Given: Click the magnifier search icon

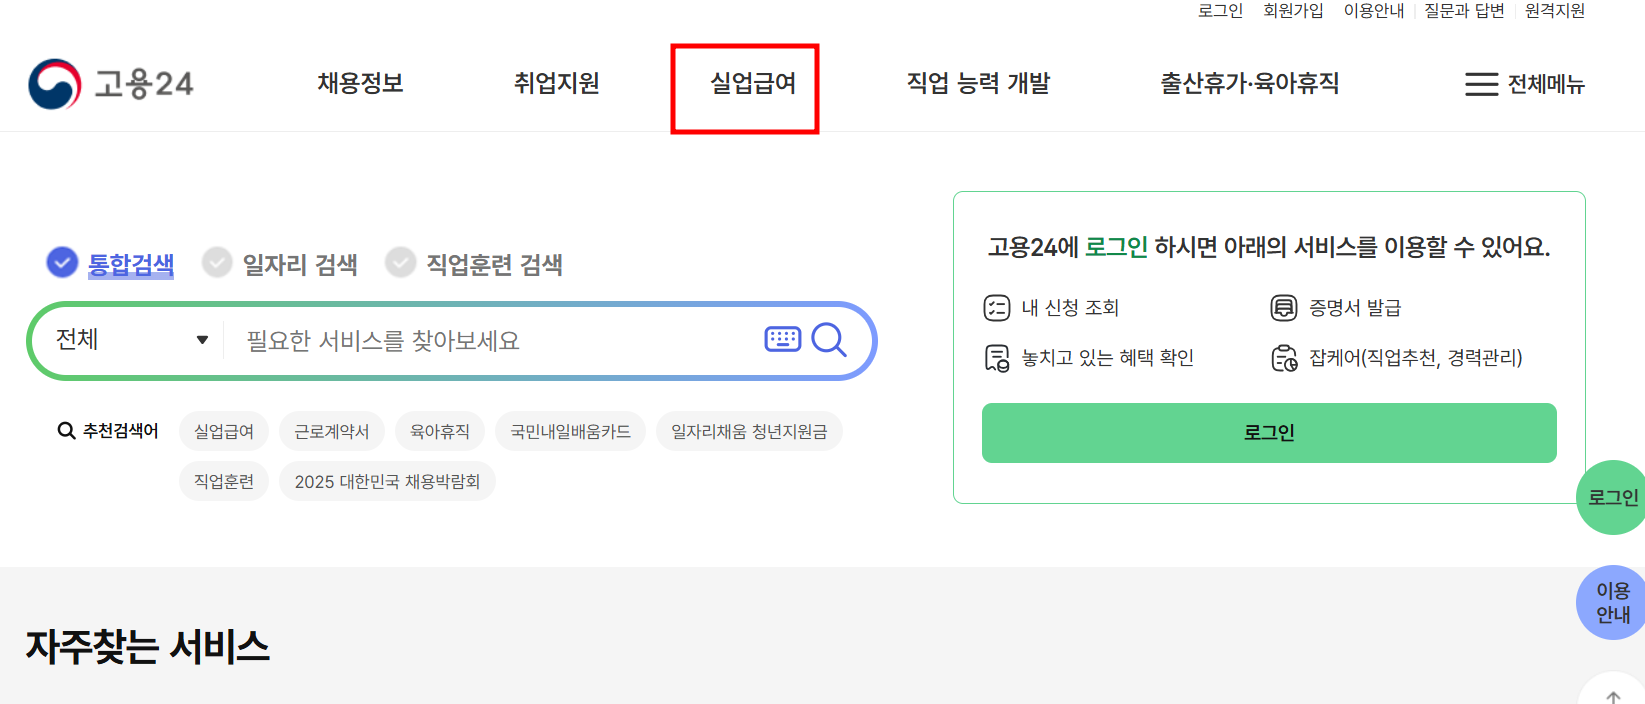Looking at the screenshot, I should (829, 341).
